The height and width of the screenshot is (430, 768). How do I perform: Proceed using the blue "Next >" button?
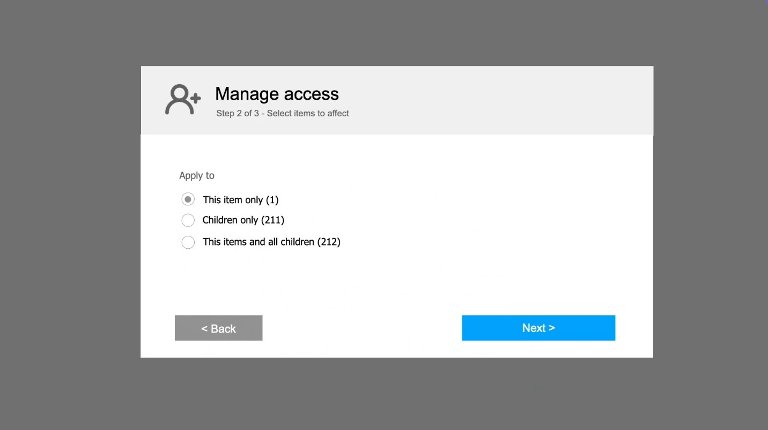pyautogui.click(x=538, y=328)
